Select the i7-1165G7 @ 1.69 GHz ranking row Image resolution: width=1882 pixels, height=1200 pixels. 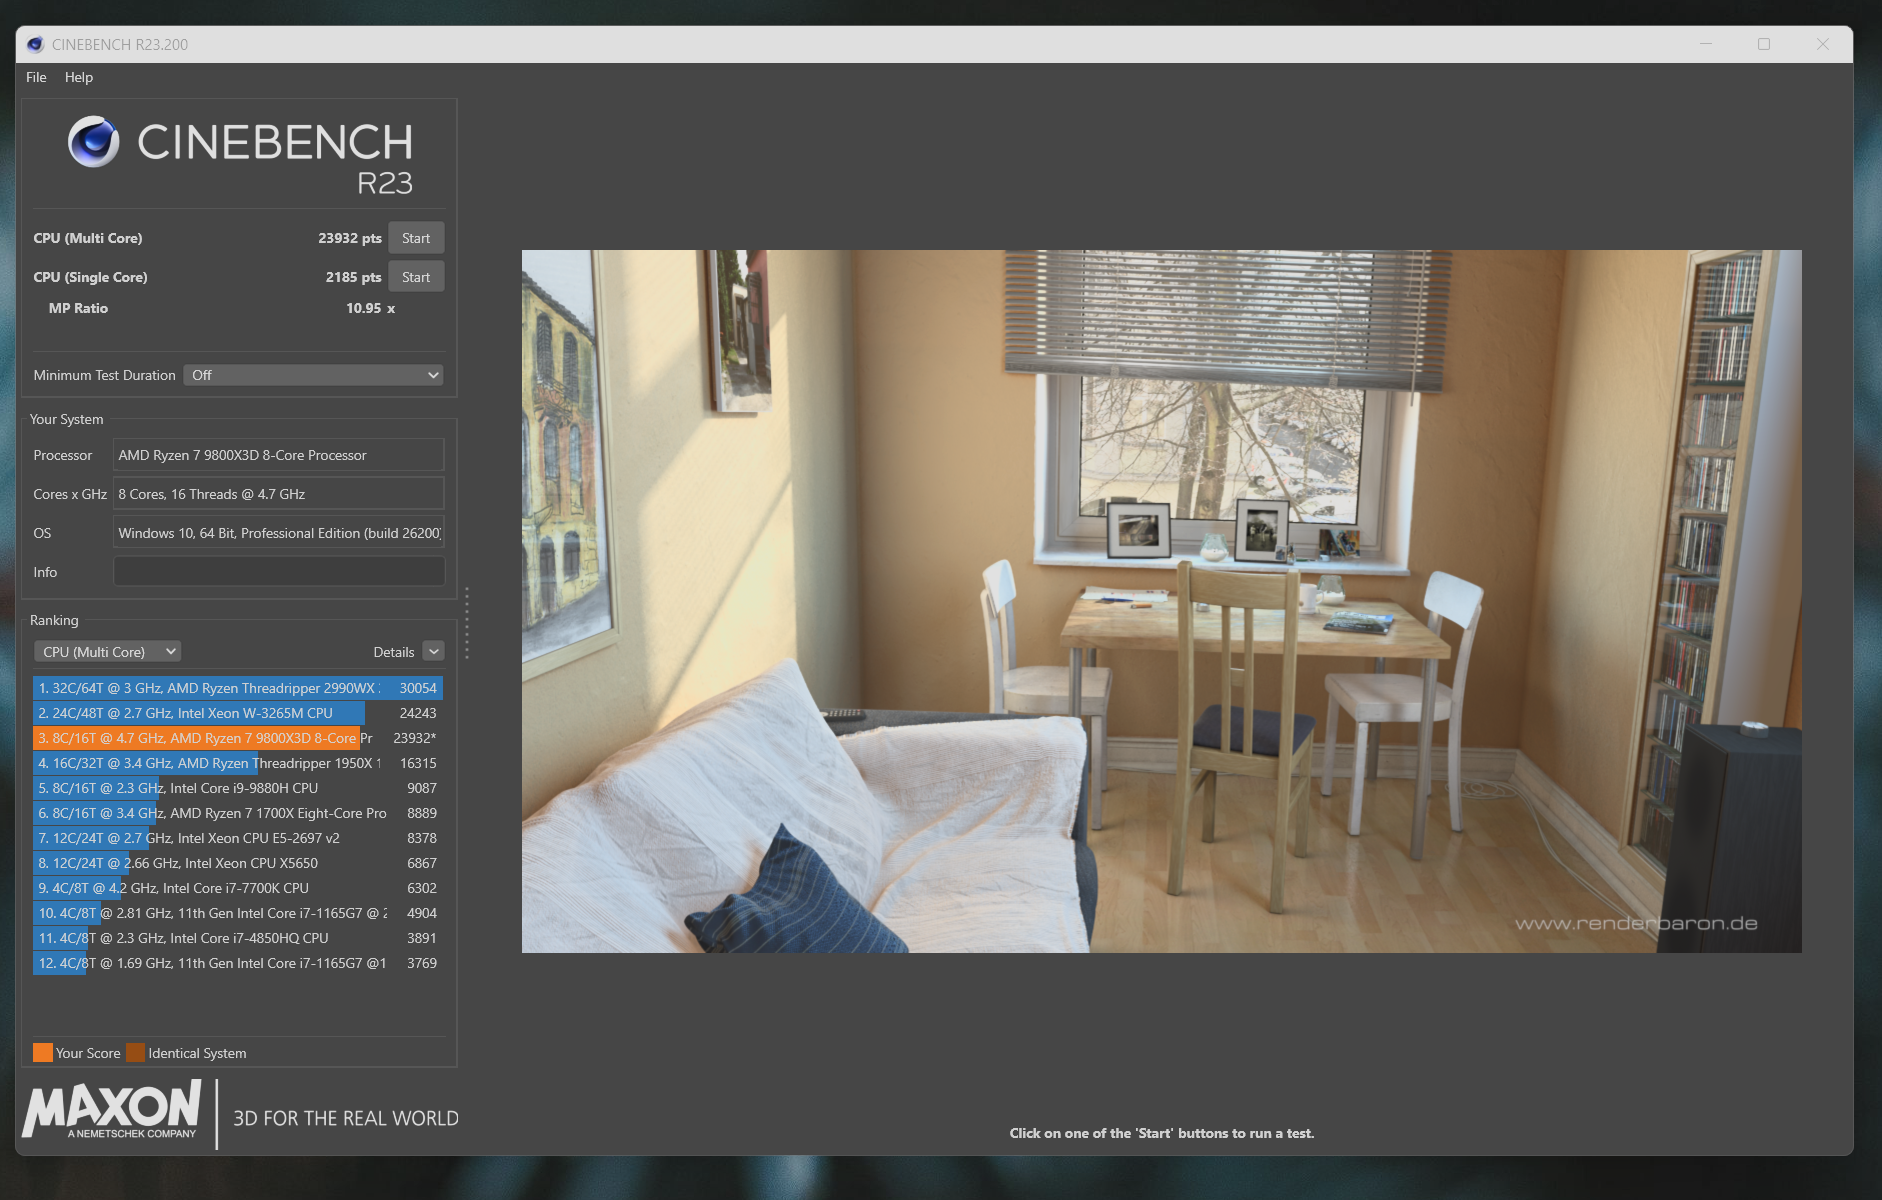click(x=238, y=963)
